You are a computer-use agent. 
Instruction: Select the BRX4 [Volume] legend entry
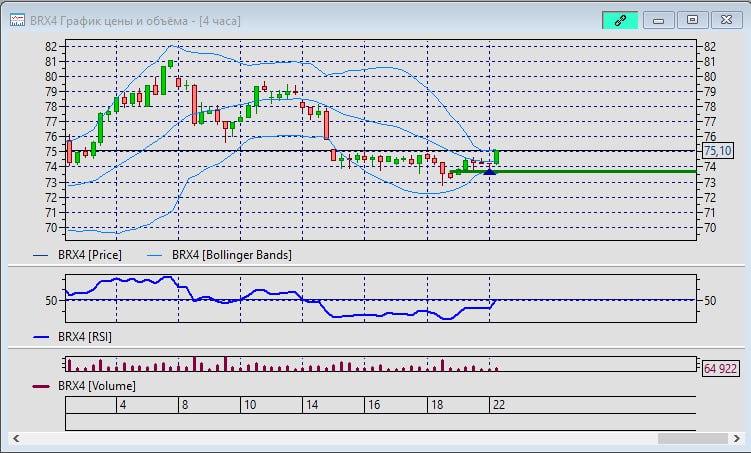84,386
